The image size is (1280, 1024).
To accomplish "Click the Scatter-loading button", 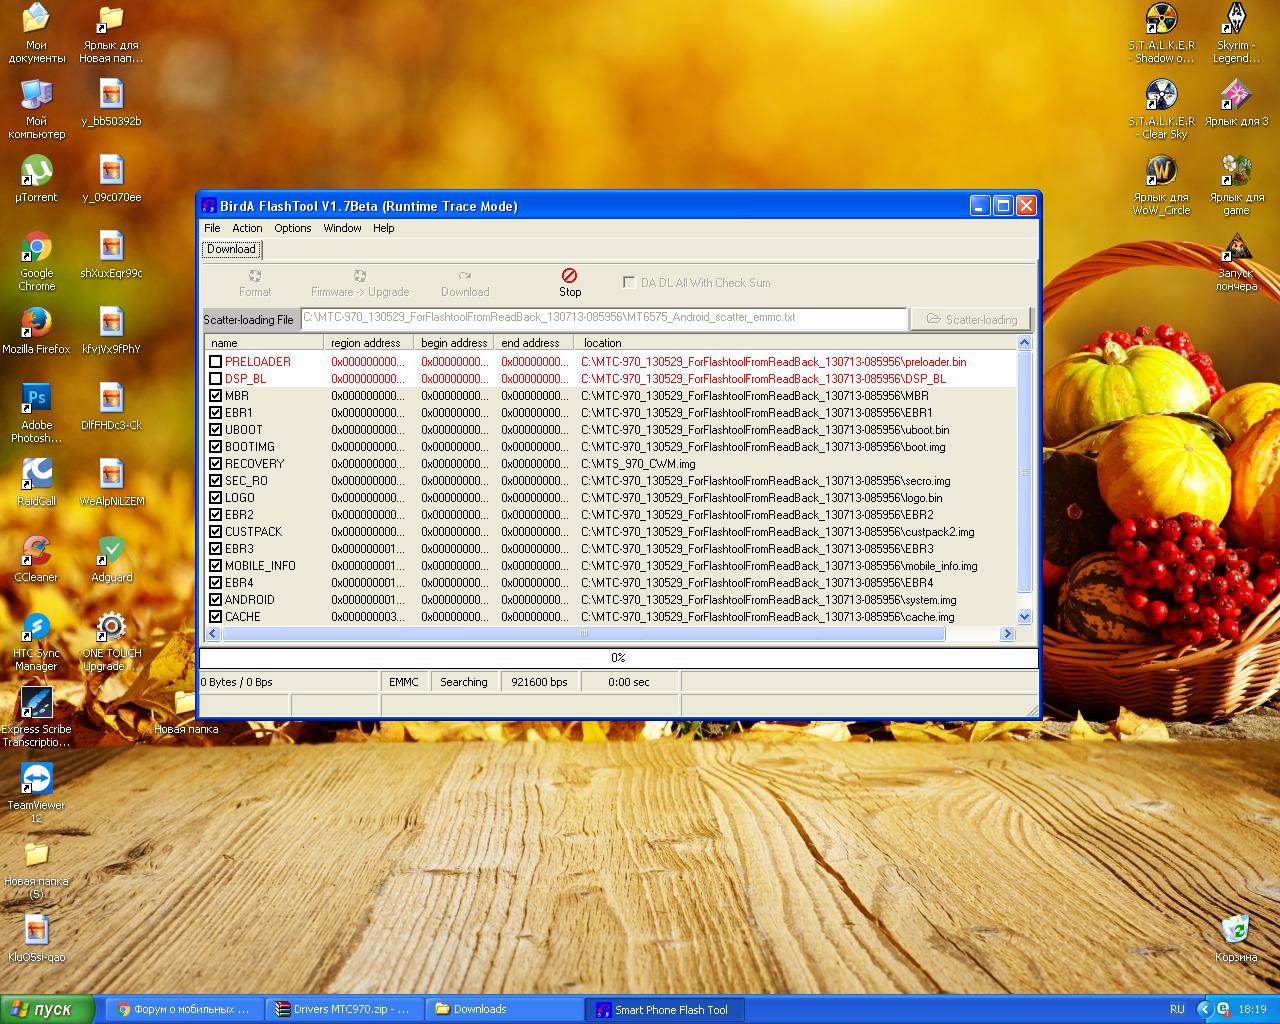I will 970,319.
